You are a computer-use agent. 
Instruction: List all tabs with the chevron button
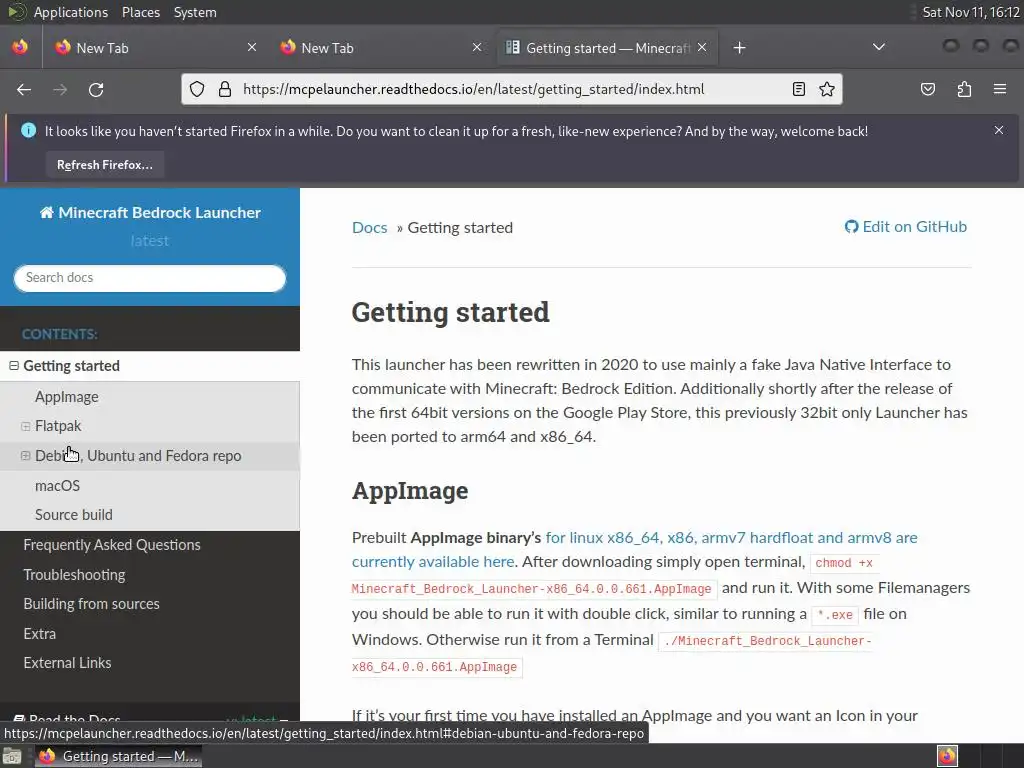click(879, 47)
